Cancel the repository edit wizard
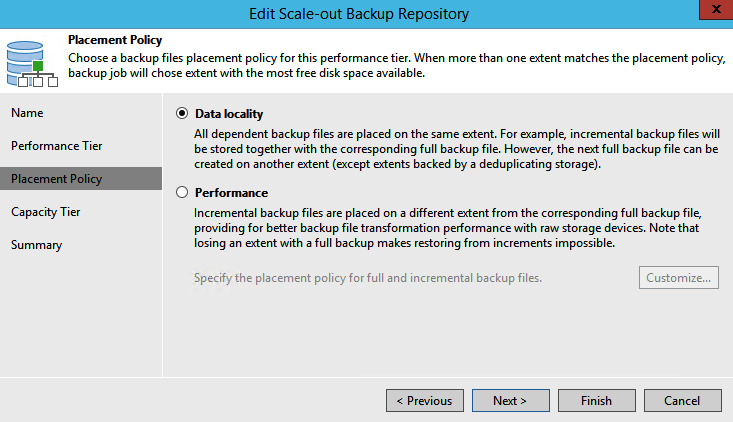Image resolution: width=733 pixels, height=422 pixels. pos(683,401)
